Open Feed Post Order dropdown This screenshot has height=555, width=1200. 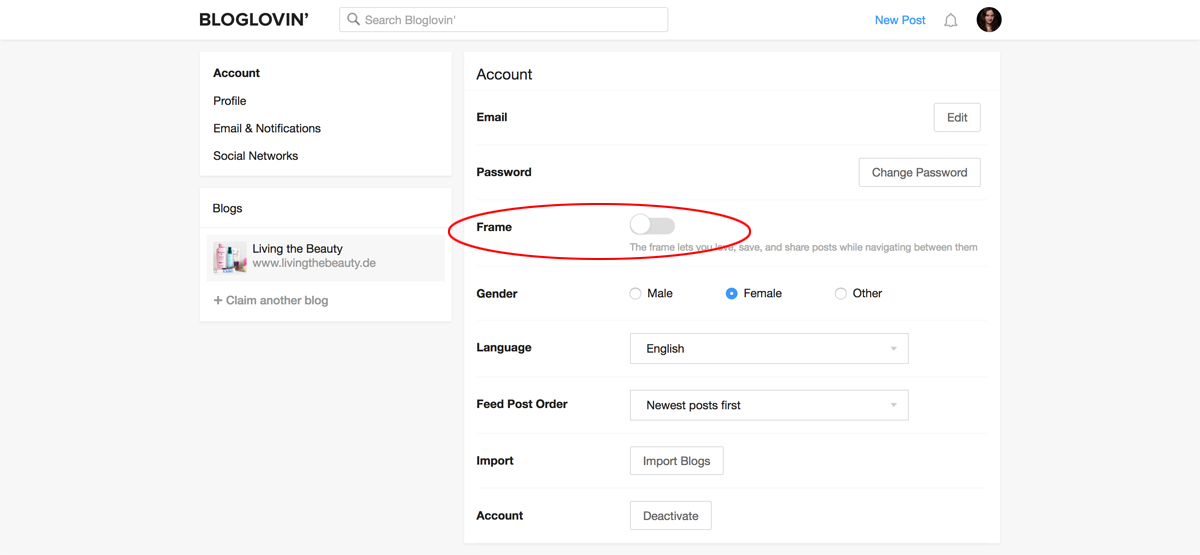[x=769, y=405]
